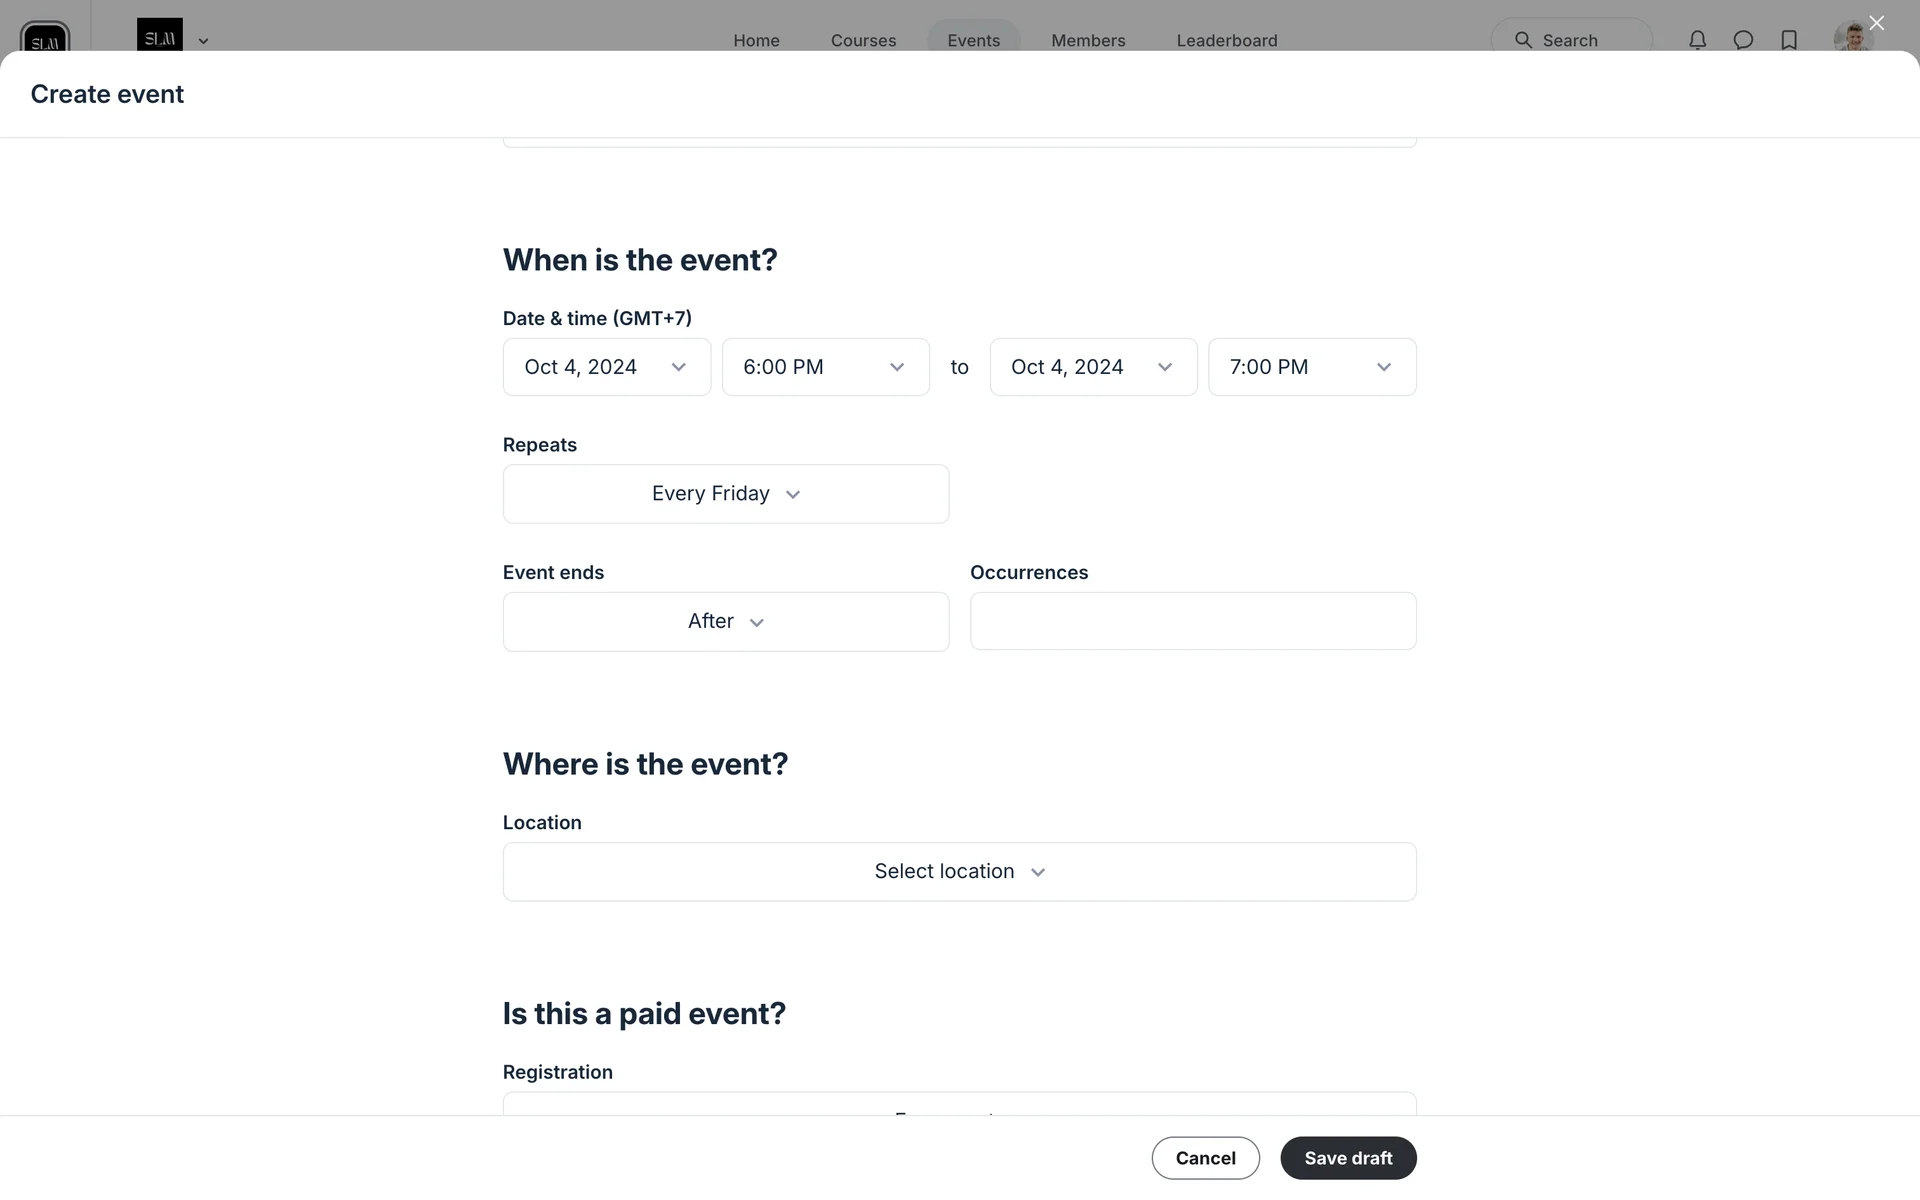Open the Leaderboard tab
The height and width of the screenshot is (1200, 1920).
pyautogui.click(x=1226, y=40)
